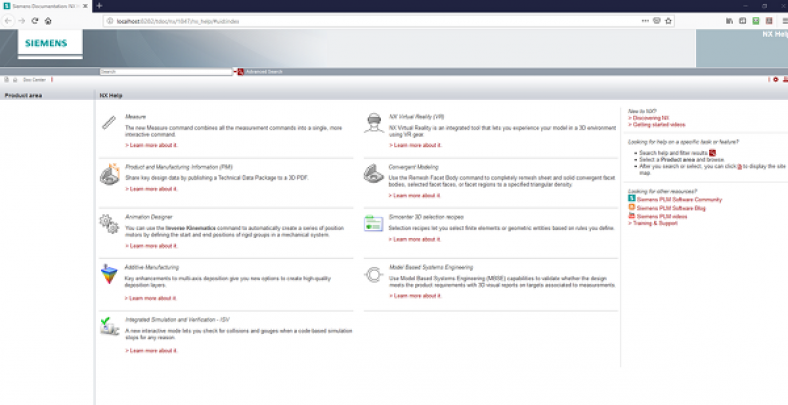Click the red print icon at far right
This screenshot has height=405, width=788.
click(x=785, y=79)
